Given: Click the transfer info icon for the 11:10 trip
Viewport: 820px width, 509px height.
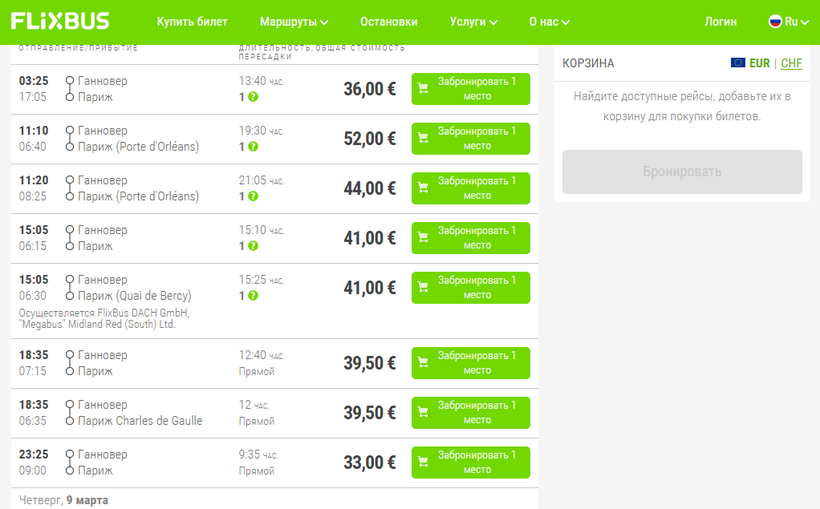Looking at the screenshot, I should [x=253, y=147].
